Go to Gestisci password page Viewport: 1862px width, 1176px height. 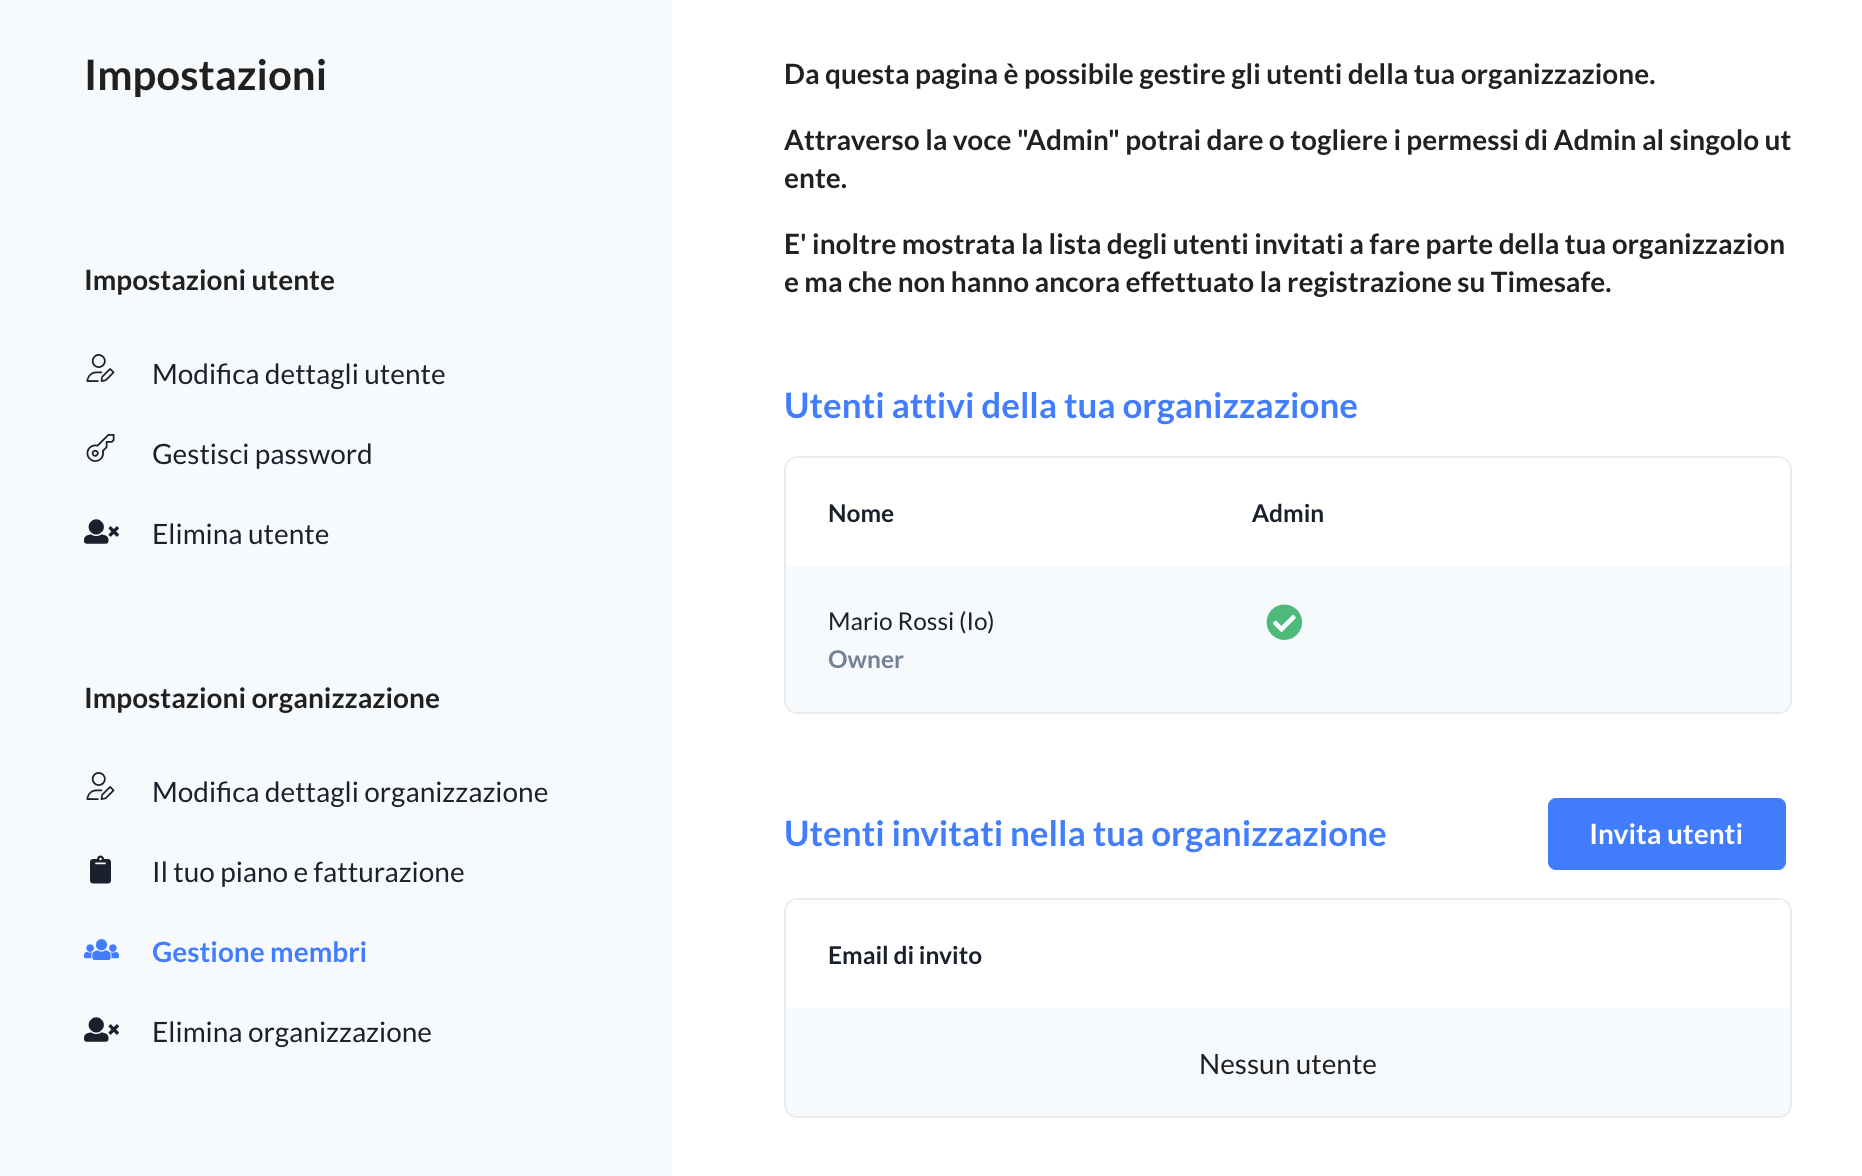click(262, 454)
